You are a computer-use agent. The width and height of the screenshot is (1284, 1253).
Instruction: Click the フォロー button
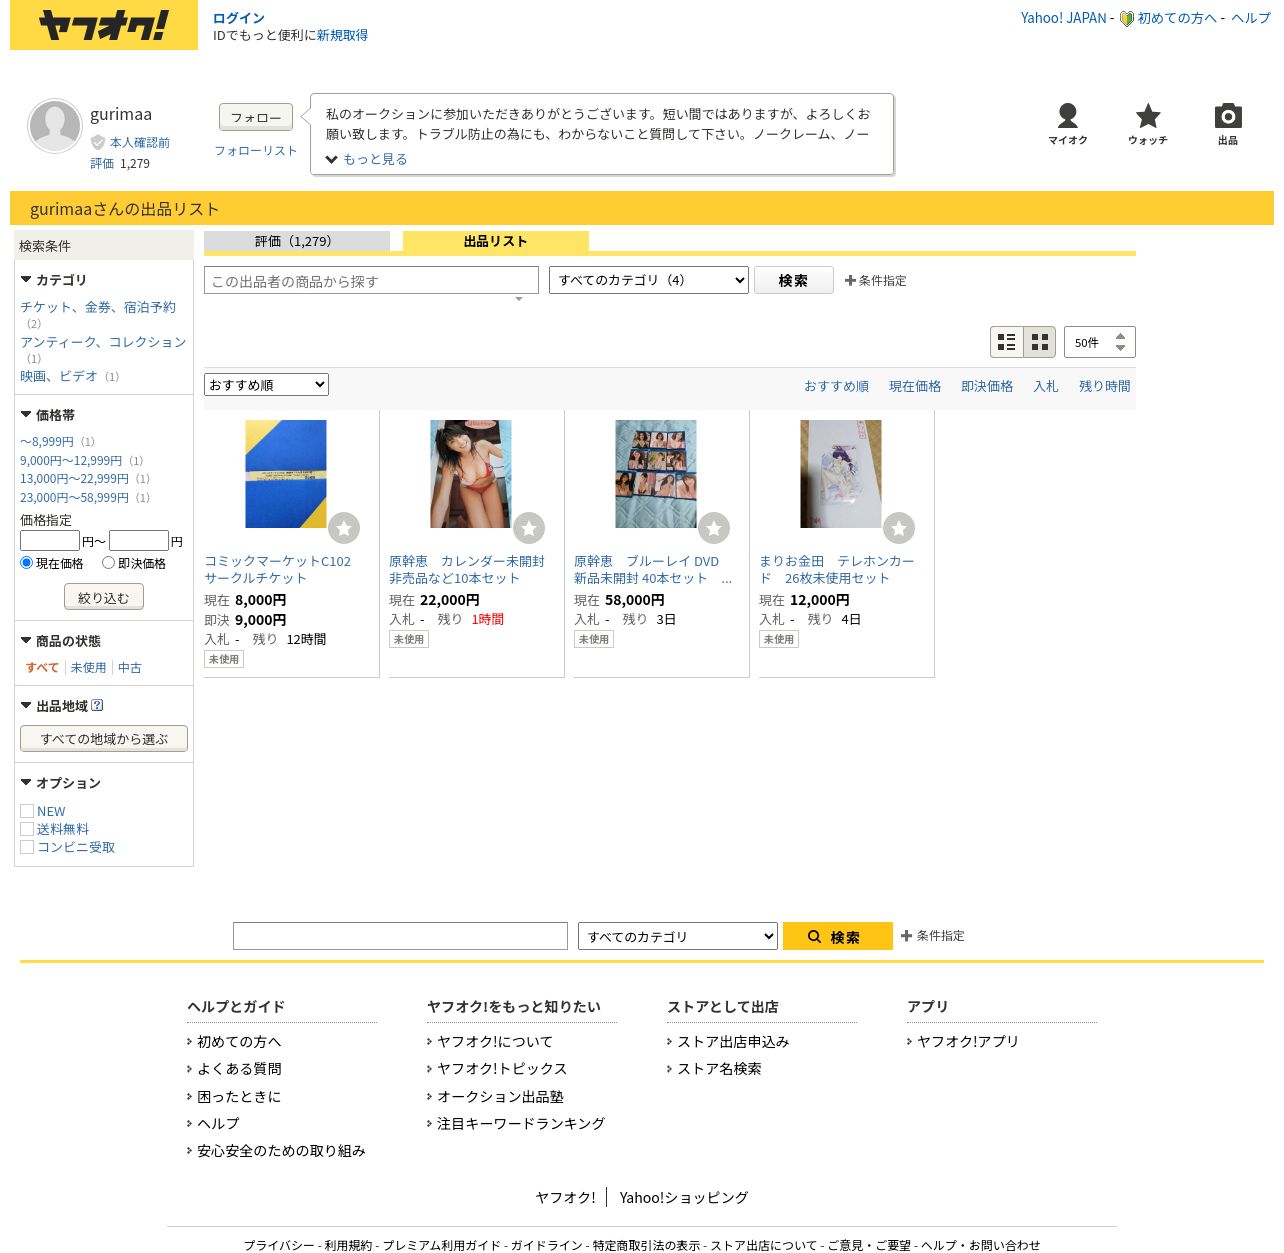[x=256, y=117]
